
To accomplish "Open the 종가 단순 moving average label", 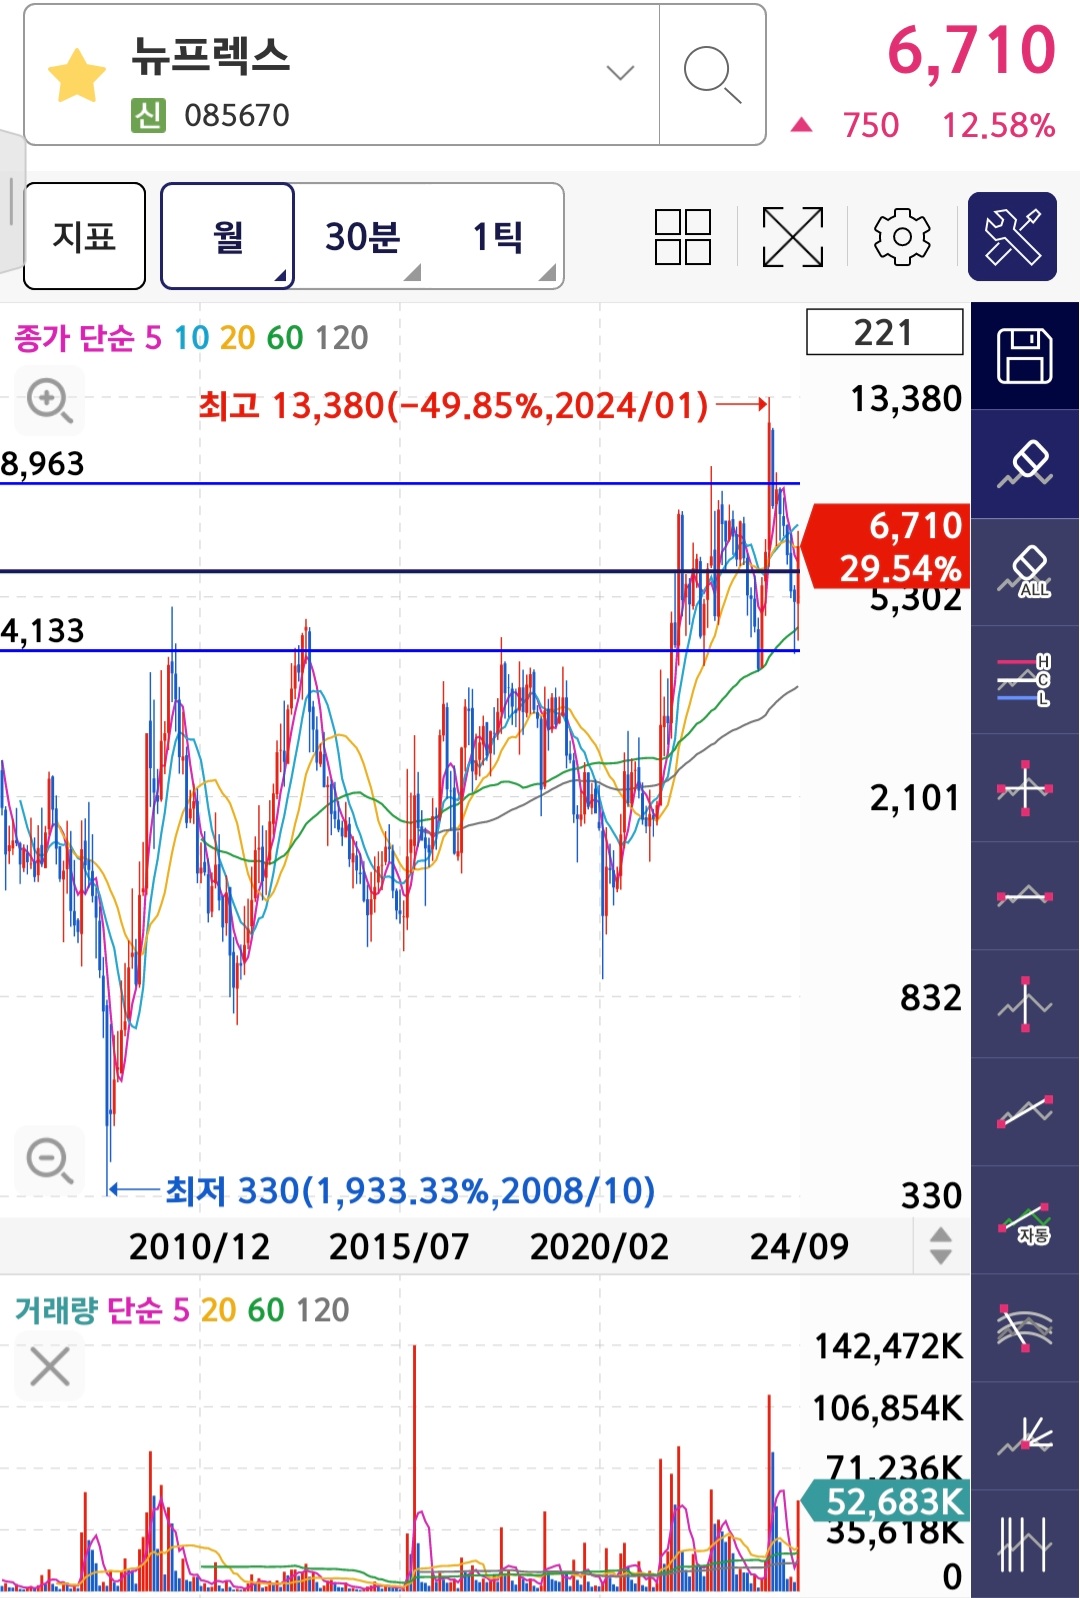I will coord(74,338).
